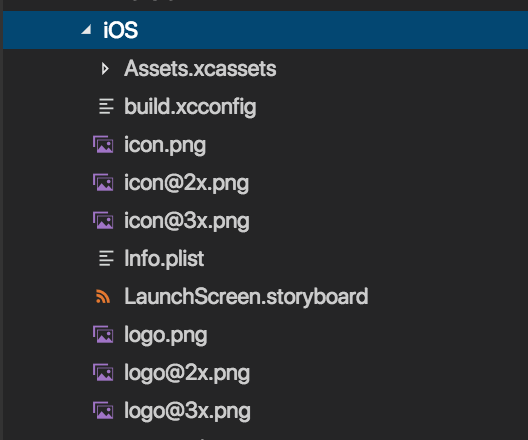Click the text file icon beside build.xcconfig
The image size is (528, 440).
(106, 106)
